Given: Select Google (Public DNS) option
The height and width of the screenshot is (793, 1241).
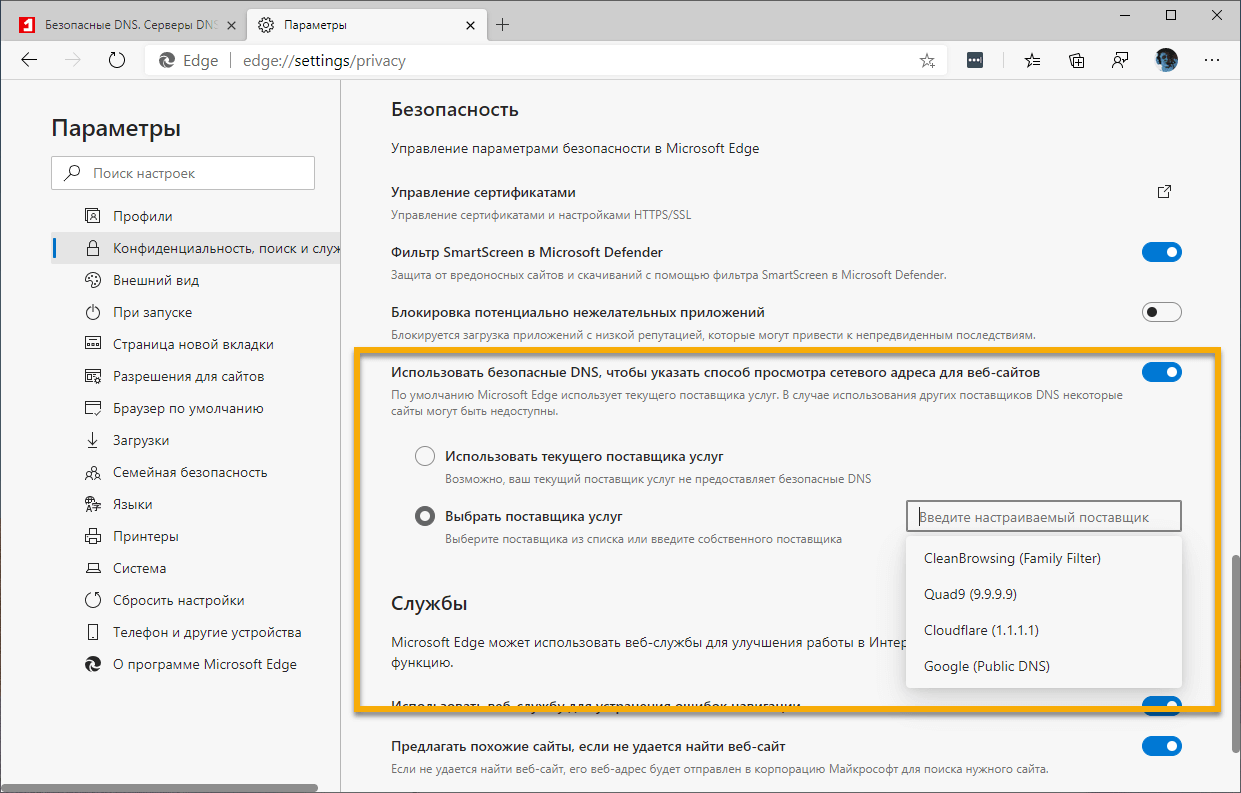Looking at the screenshot, I should tap(987, 666).
